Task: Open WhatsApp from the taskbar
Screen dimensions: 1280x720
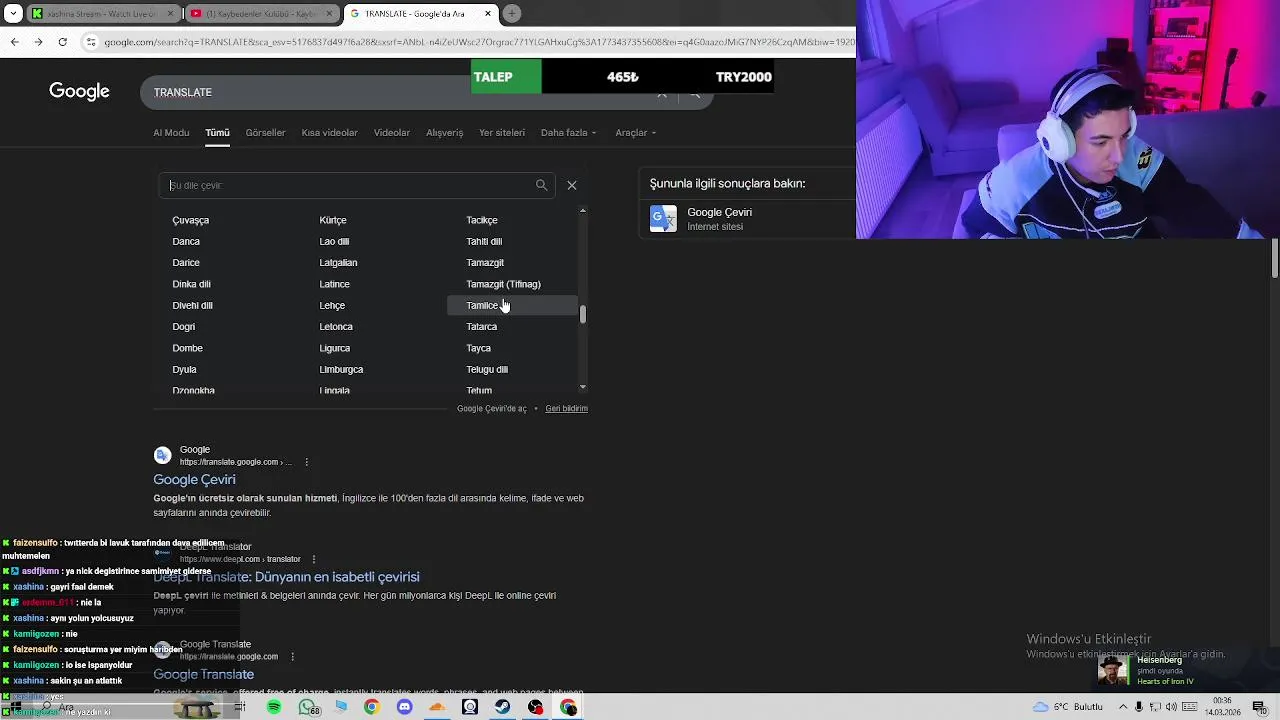Action: 307,707
